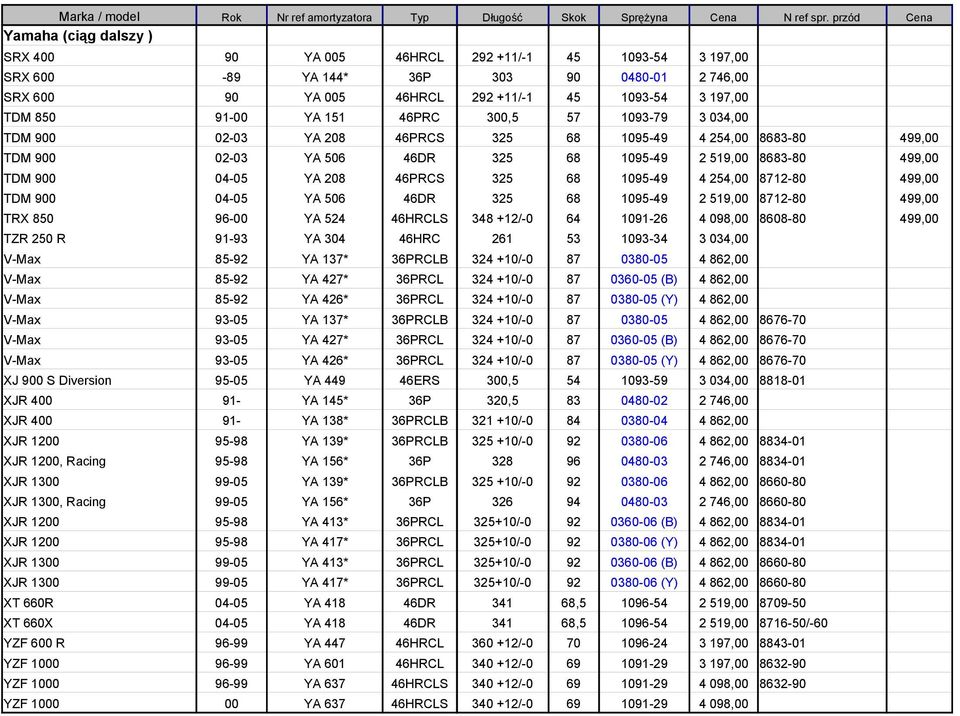Click the 'Rok' column header
Screen dimensions: 960x716
[x=231, y=17]
